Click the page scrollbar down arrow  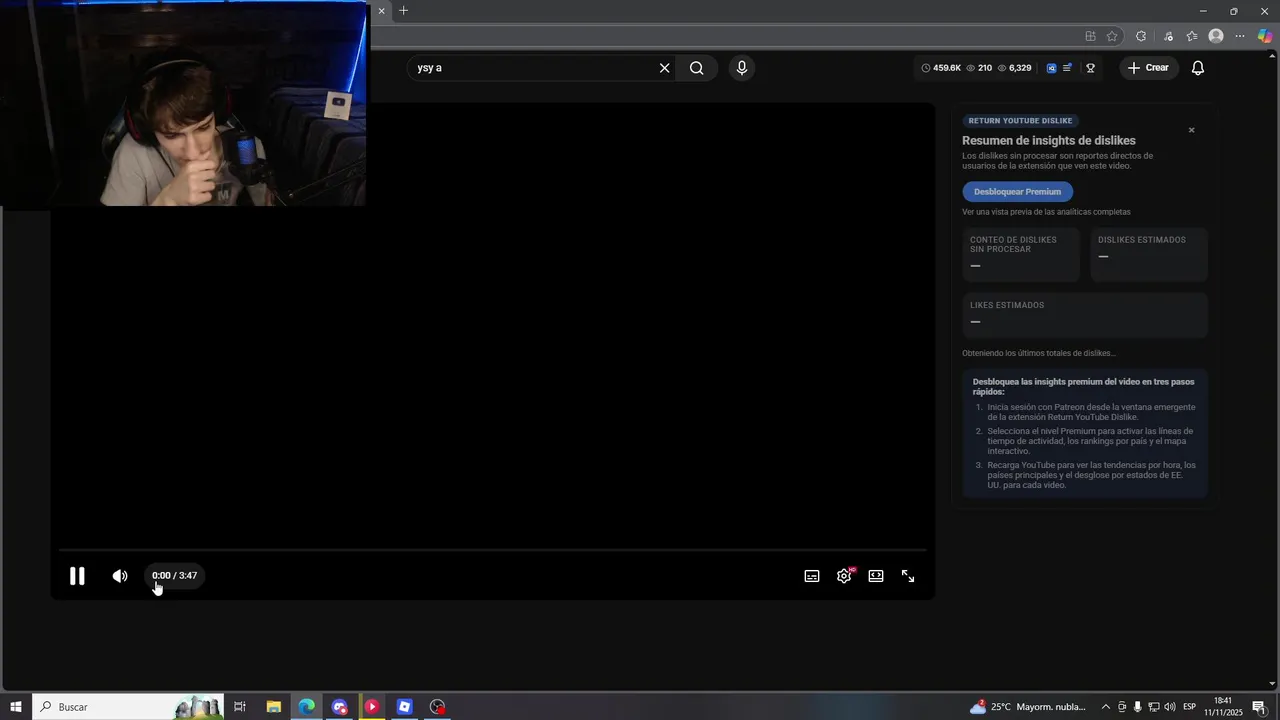(1272, 684)
